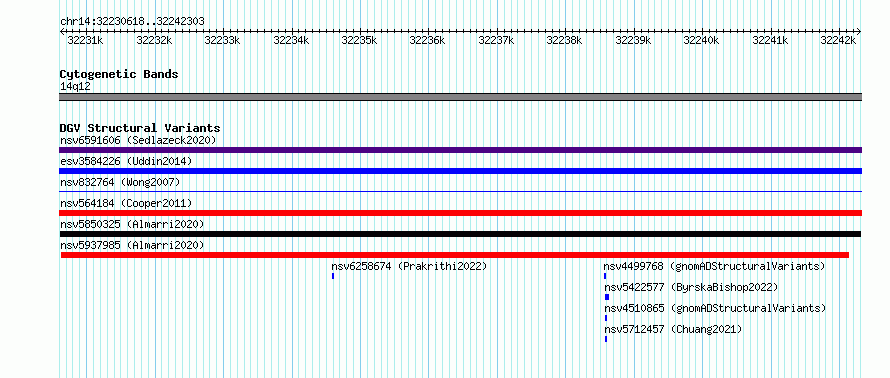890x378 pixels.
Task: Click the thin blue nsv832764 variant line
Action: (460, 192)
